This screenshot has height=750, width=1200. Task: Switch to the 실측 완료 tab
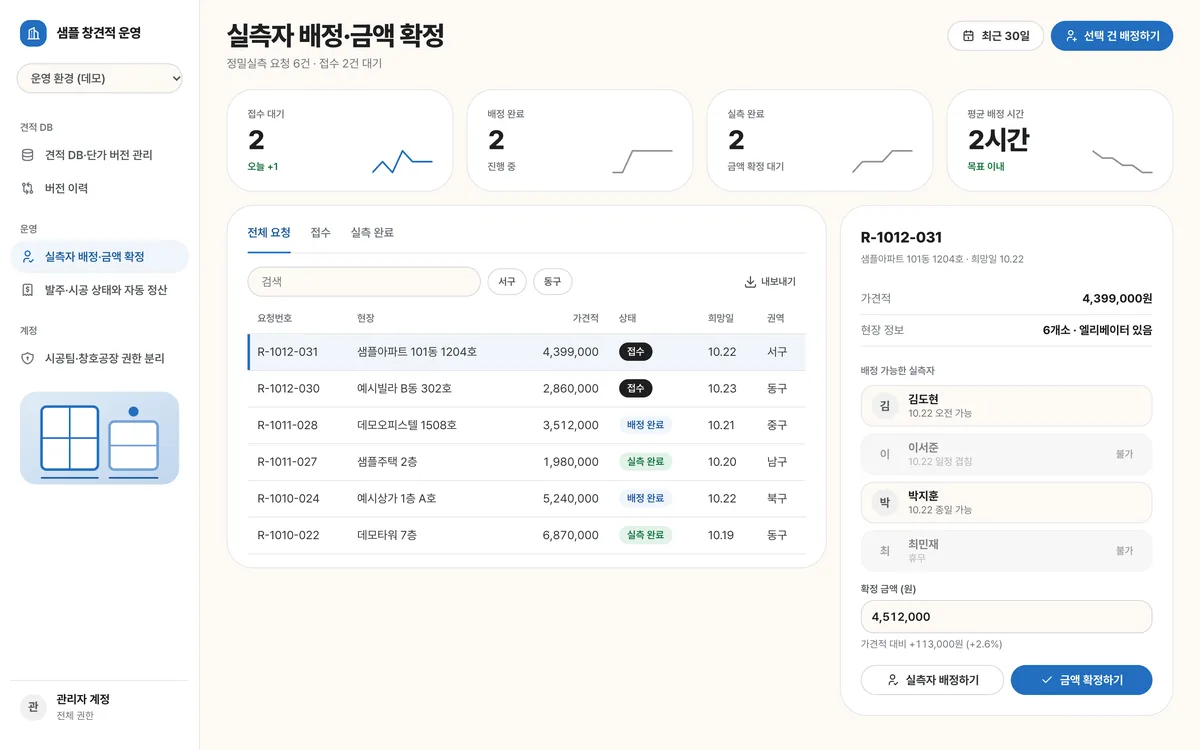coord(372,233)
